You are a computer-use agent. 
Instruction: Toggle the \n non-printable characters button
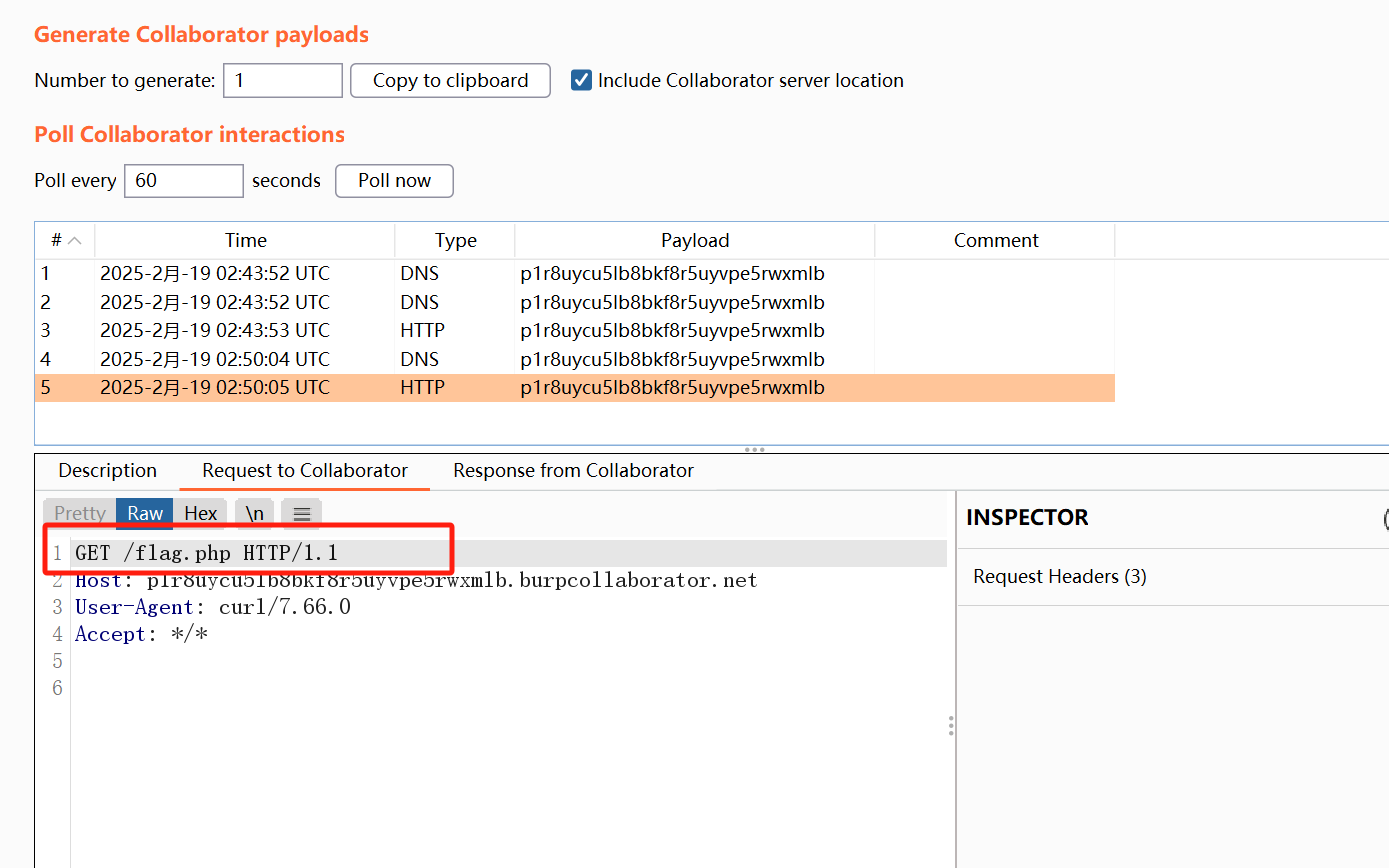(255, 513)
